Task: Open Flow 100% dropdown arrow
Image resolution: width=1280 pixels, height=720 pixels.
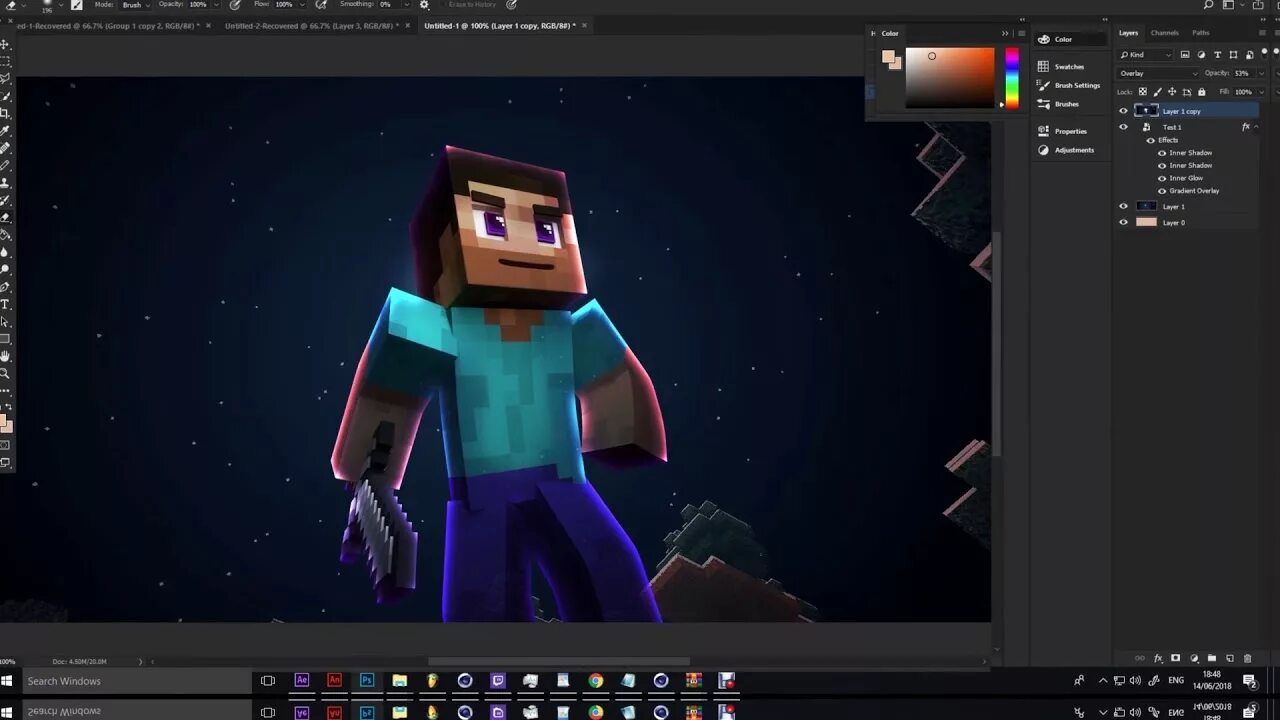Action: [300, 5]
